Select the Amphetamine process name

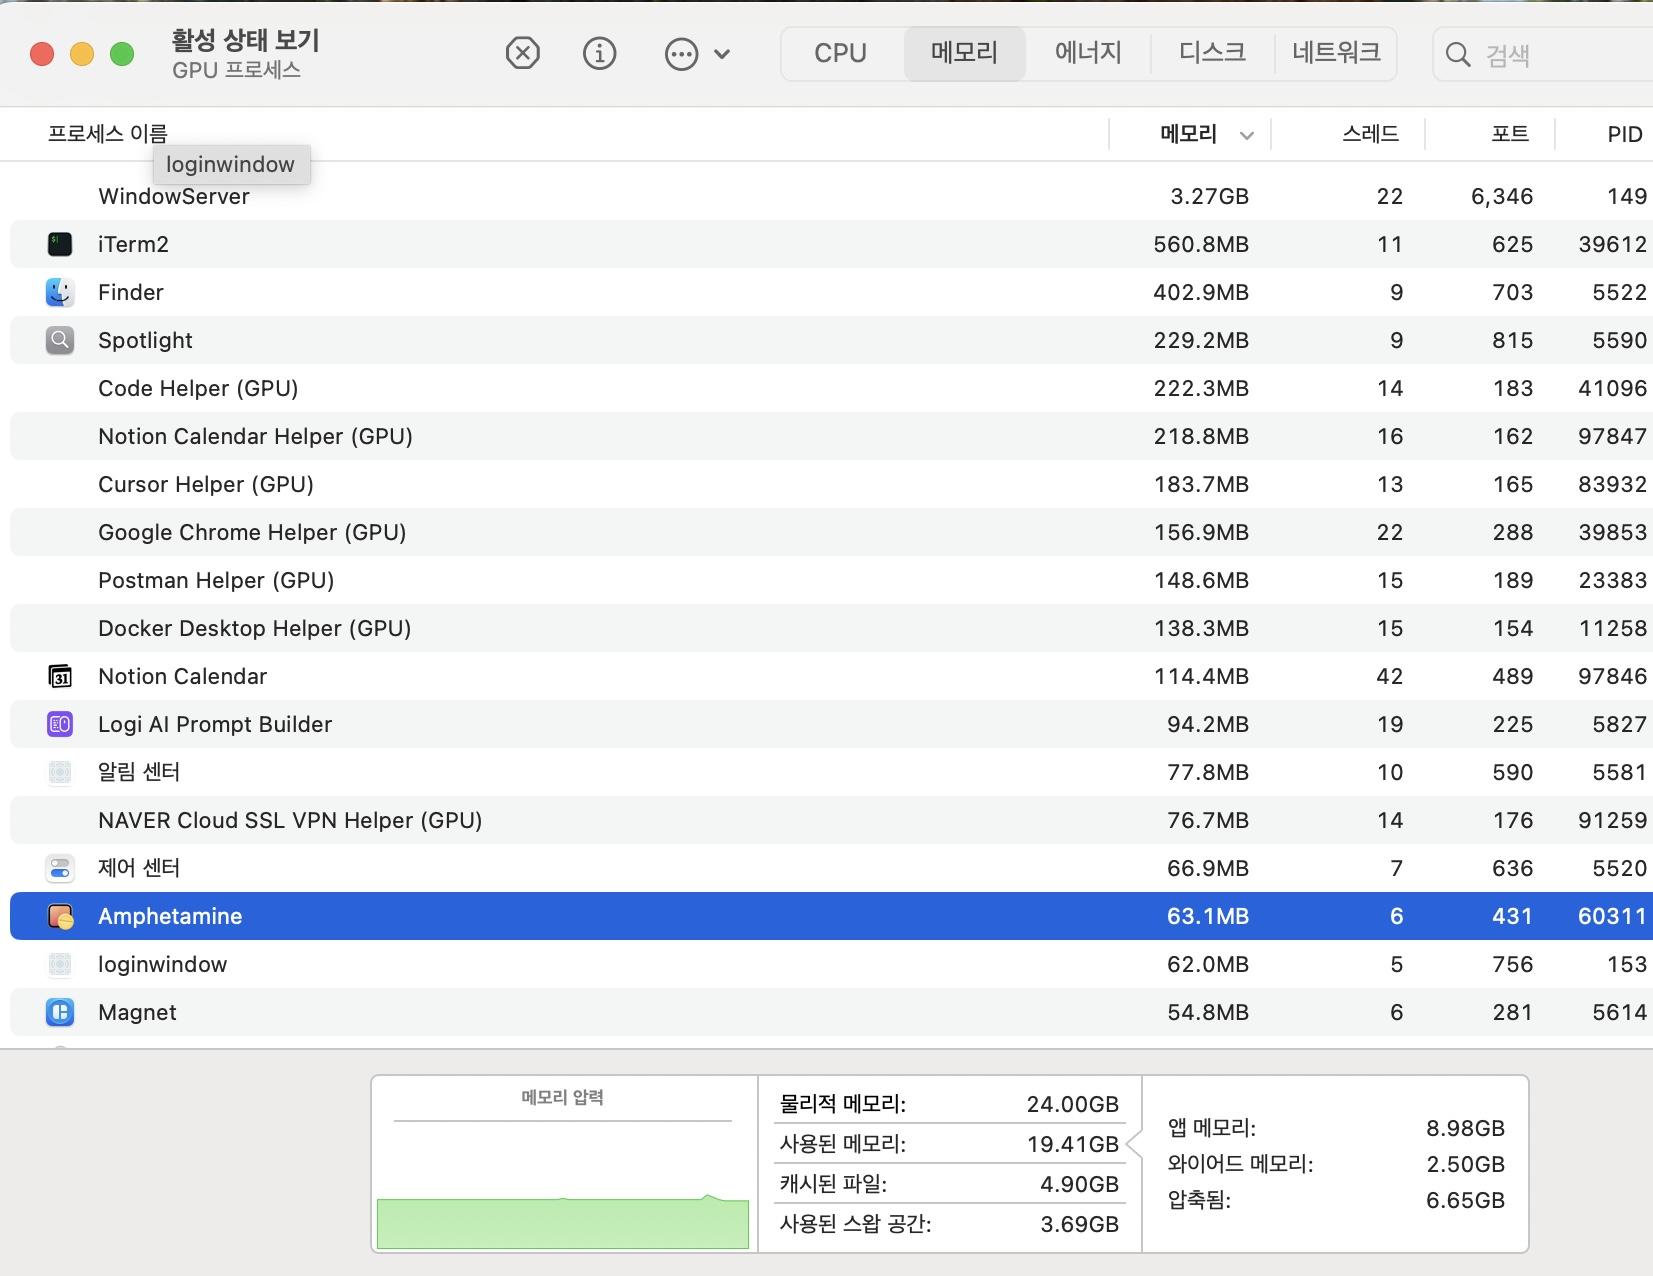coord(170,916)
